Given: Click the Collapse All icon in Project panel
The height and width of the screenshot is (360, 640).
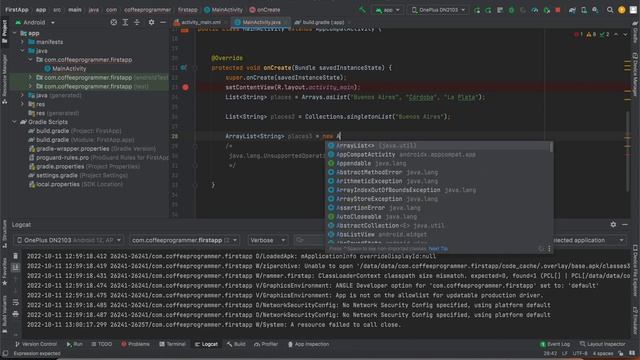Looking at the screenshot, I should click(x=137, y=22).
